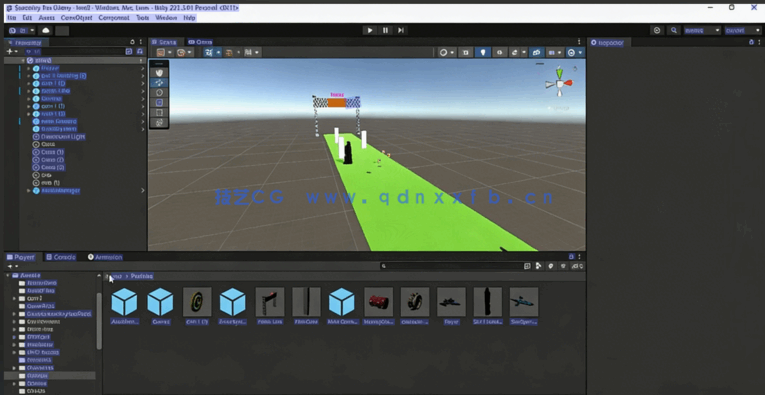Image resolution: width=765 pixels, height=395 pixels.
Task: Open the Component menu
Action: [114, 18]
